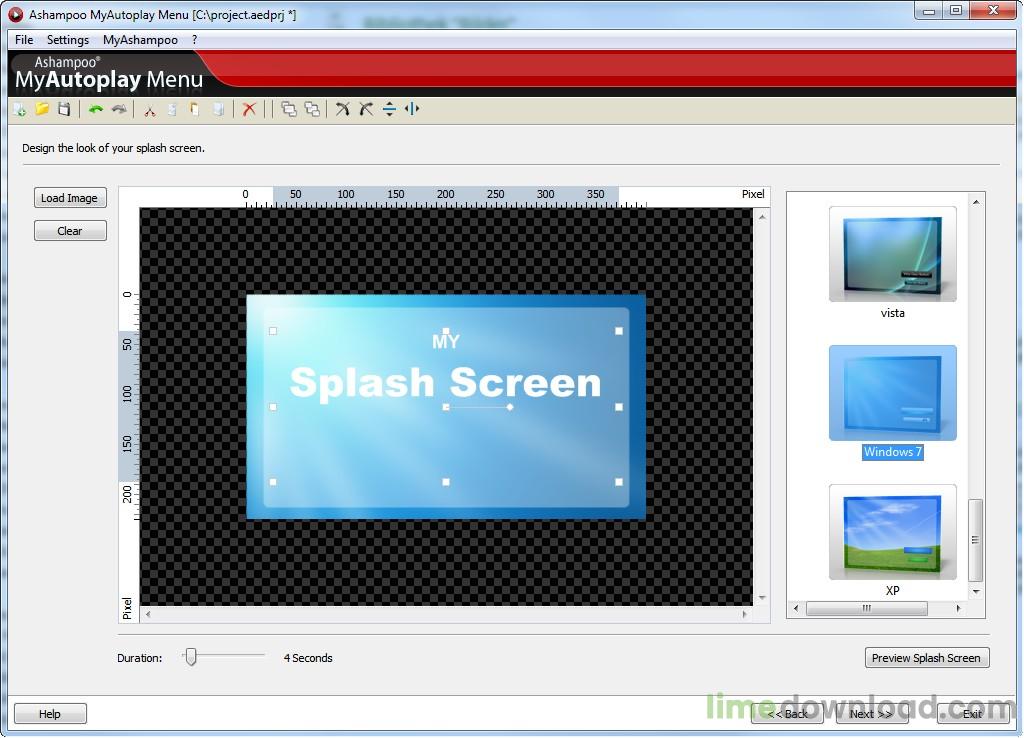This screenshot has width=1024, height=738.
Task: Open the File menu
Action: [23, 40]
